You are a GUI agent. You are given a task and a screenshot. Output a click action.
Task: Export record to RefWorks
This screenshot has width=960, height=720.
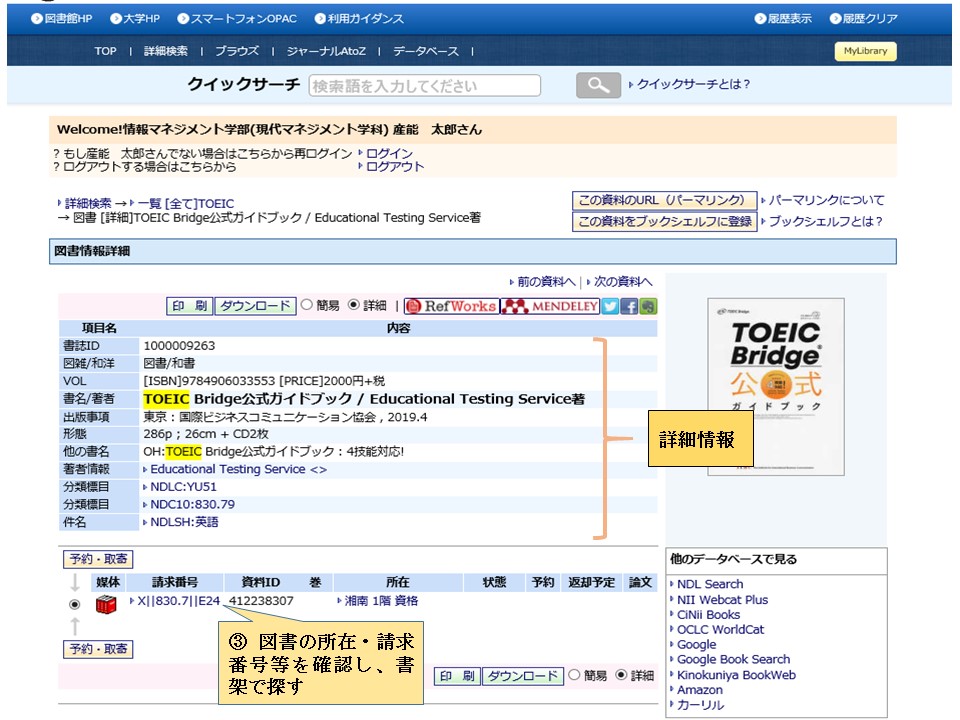452,306
